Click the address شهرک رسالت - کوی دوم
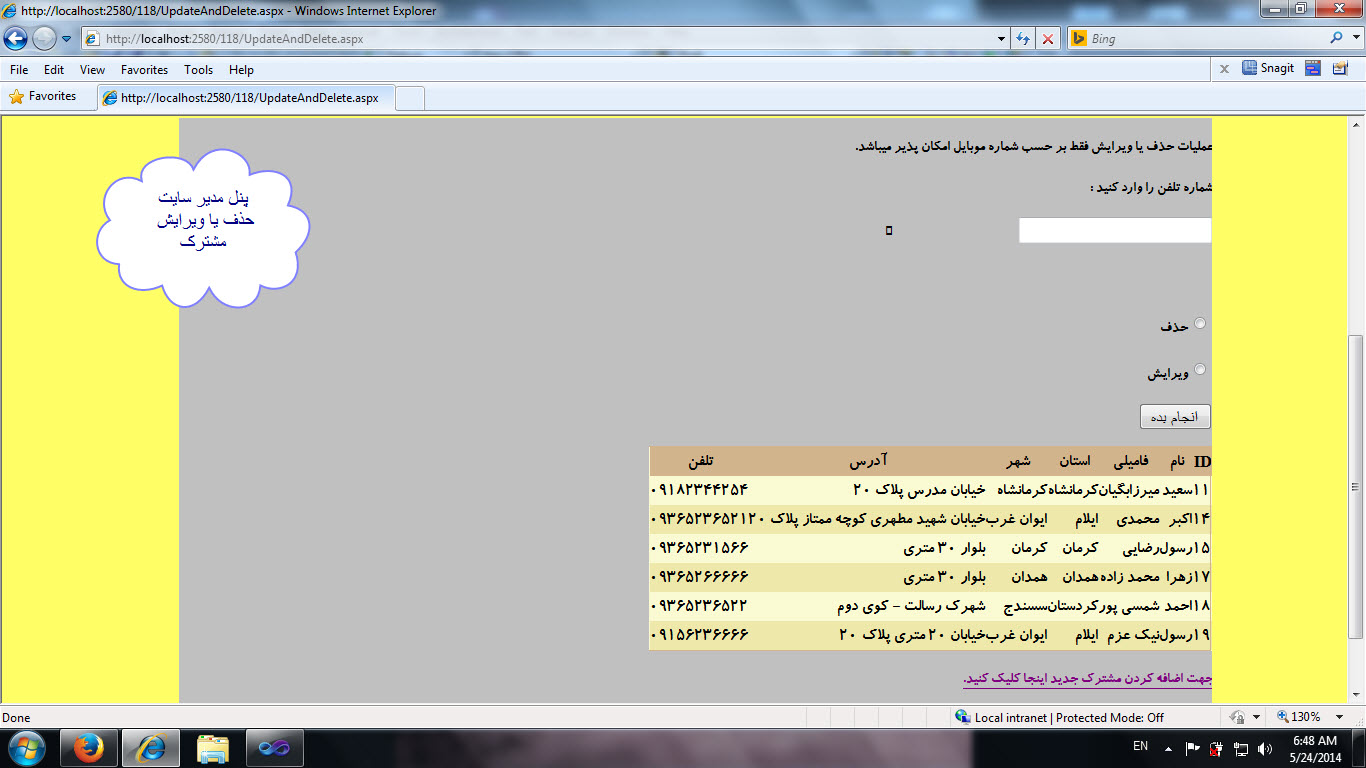The image size is (1366, 768). tap(911, 606)
